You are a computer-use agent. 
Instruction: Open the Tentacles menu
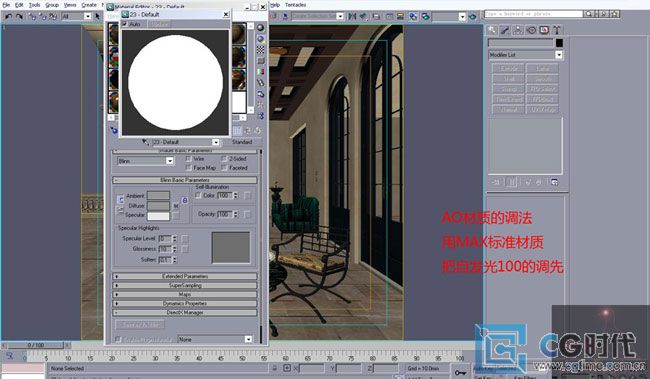tap(296, 5)
